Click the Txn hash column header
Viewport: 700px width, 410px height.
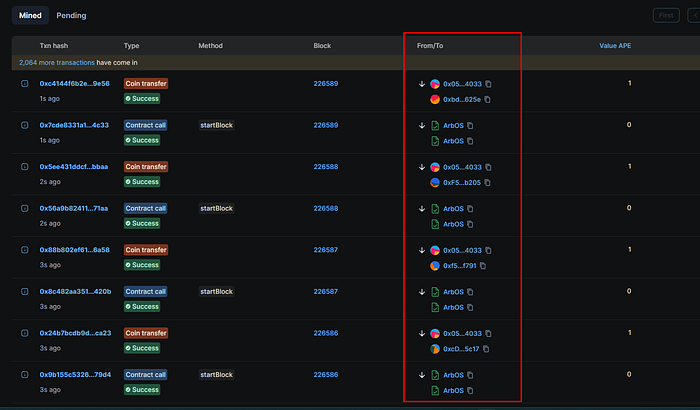(54, 46)
